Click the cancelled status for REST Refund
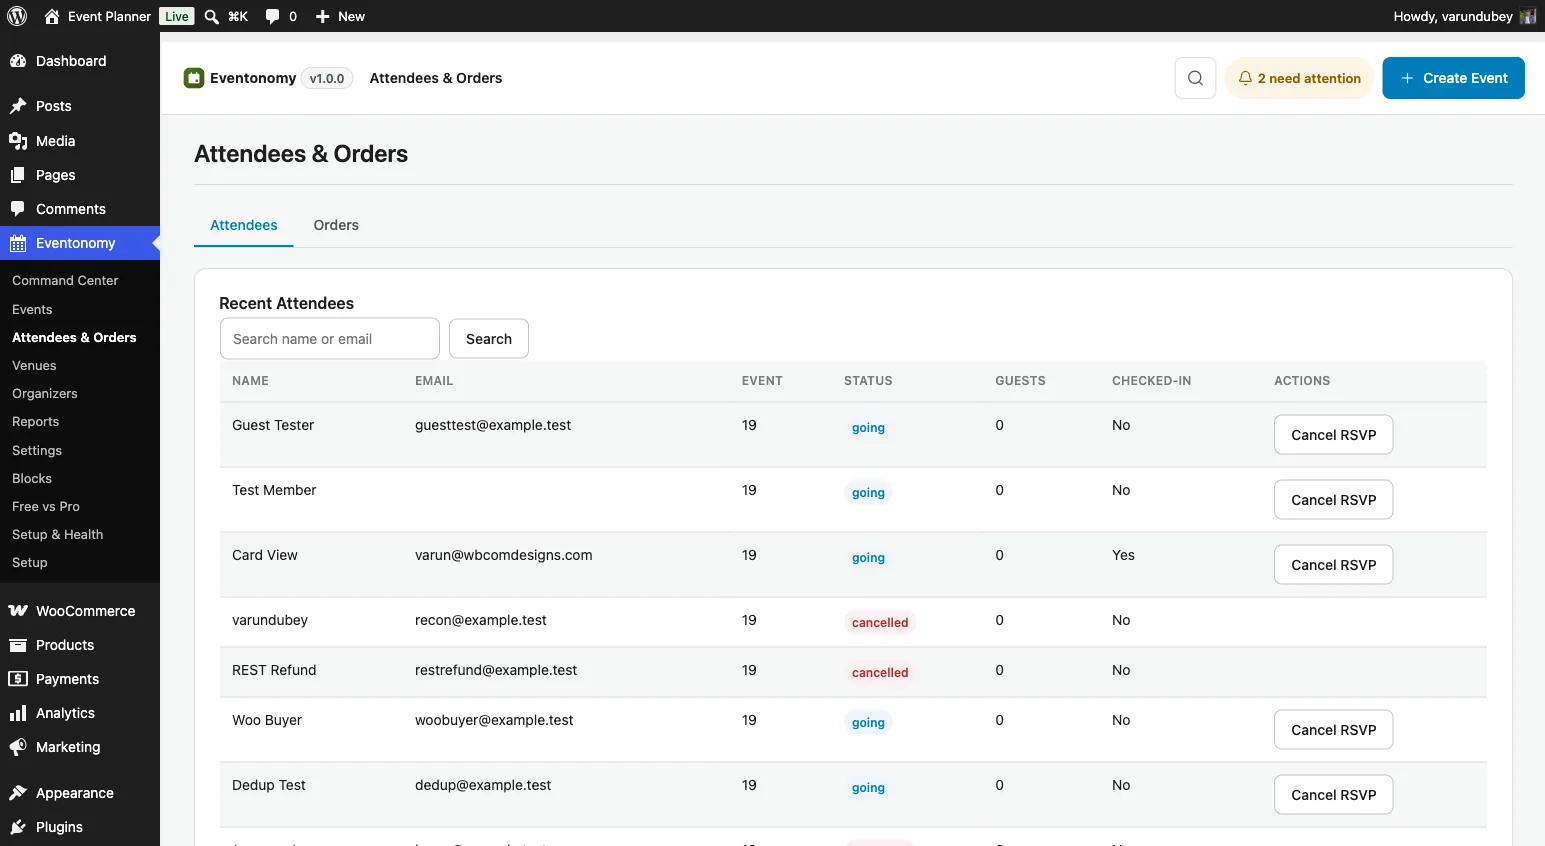Viewport: 1545px width, 846px height. (880, 672)
